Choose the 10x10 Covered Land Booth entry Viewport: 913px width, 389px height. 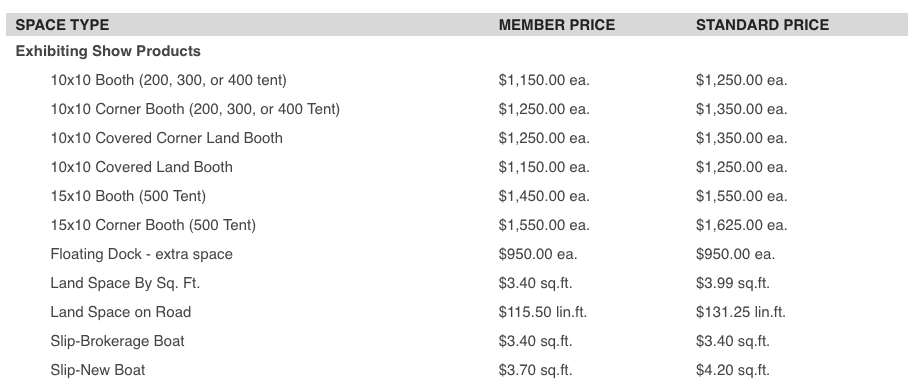pyautogui.click(x=141, y=167)
